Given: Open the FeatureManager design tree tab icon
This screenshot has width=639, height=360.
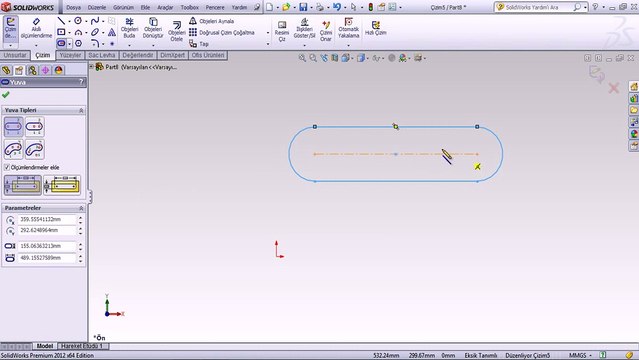Looking at the screenshot, I should point(6,70).
